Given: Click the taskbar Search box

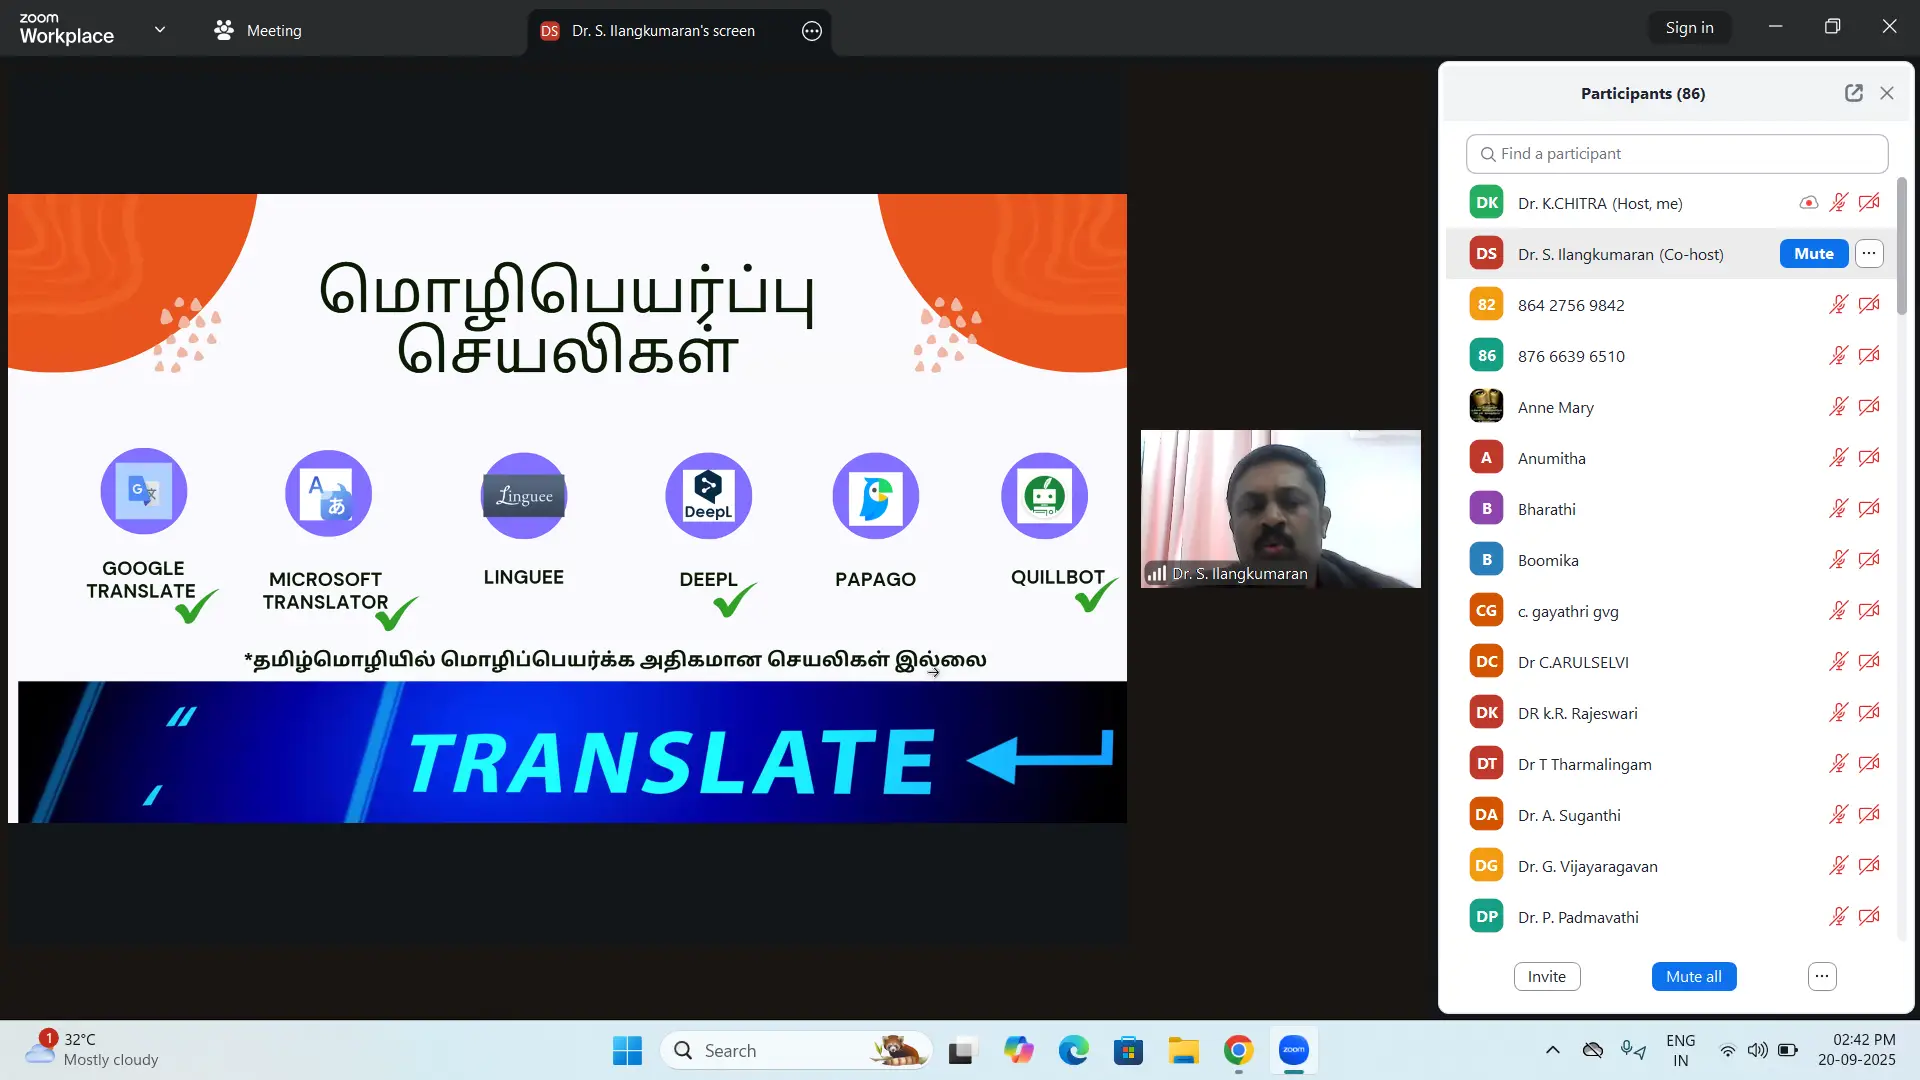Looking at the screenshot, I should (797, 1051).
